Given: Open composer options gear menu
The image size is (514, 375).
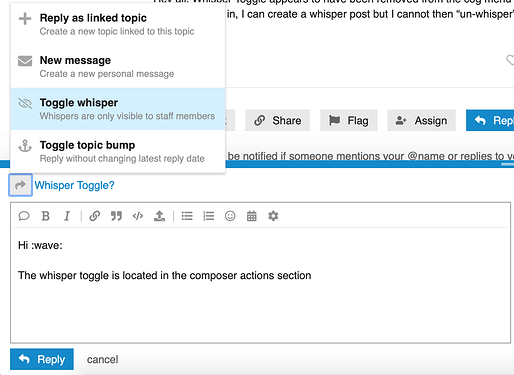Looking at the screenshot, I should click(x=273, y=216).
